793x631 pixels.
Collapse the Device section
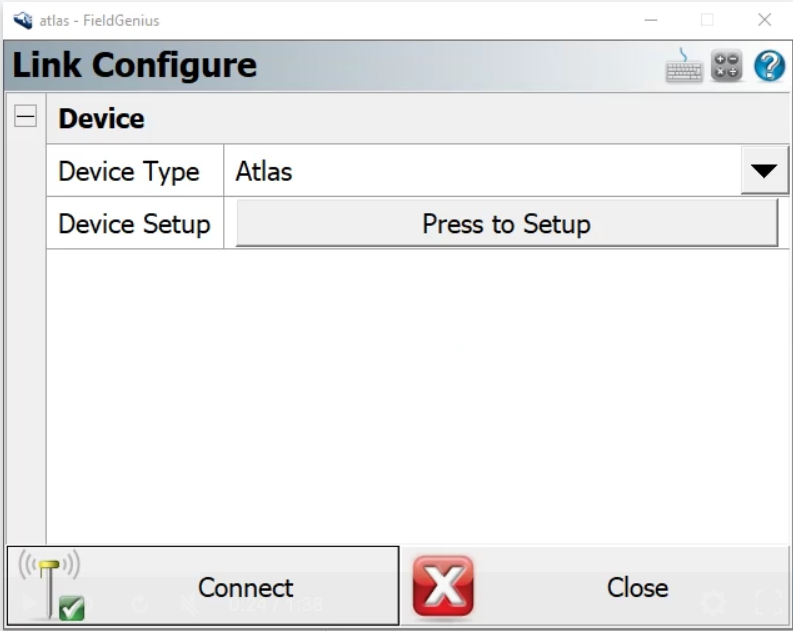25,118
